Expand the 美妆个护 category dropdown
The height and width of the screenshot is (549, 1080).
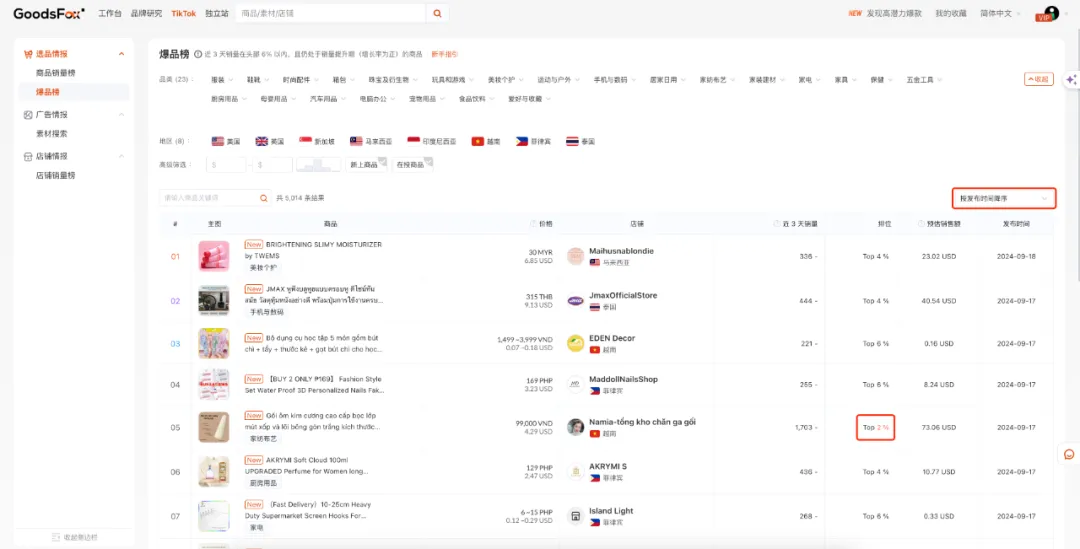coord(506,80)
